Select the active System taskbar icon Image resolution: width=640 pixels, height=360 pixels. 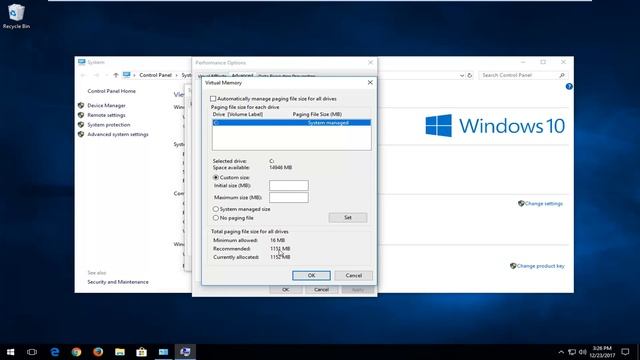click(185, 352)
